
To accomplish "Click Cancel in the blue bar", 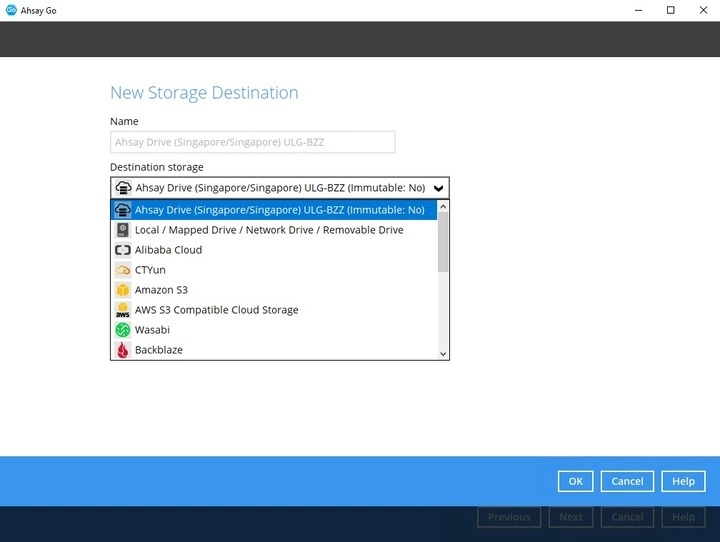I will [627, 481].
